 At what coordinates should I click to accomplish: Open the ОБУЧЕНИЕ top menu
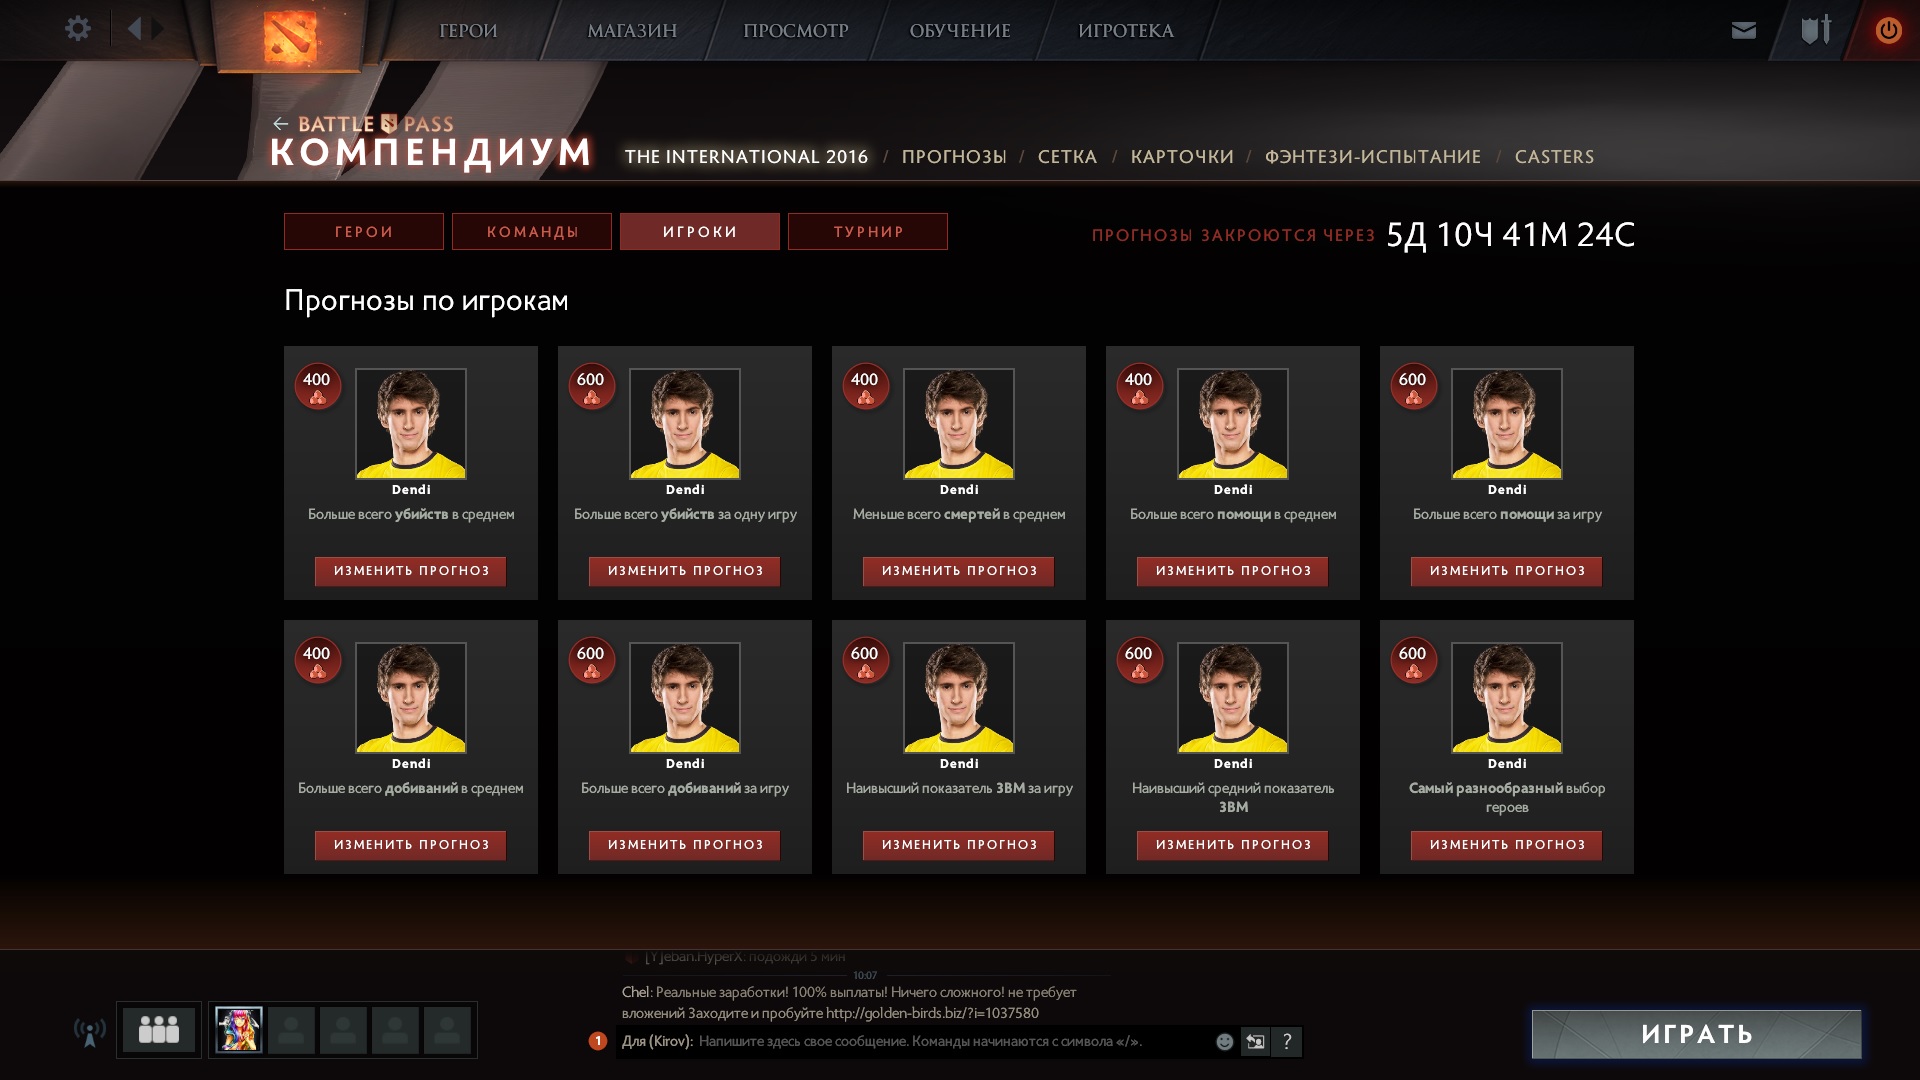[960, 31]
